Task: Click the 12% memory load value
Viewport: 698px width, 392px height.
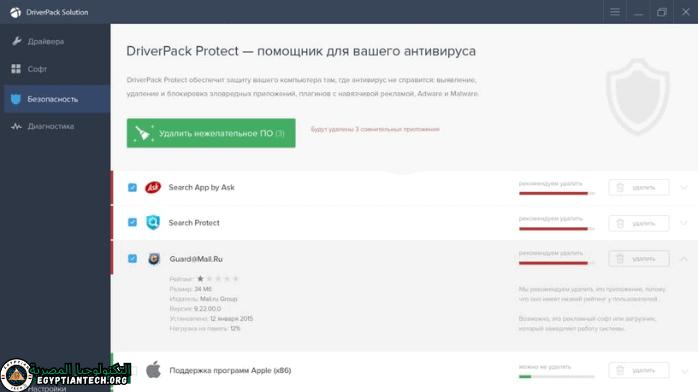Action: point(235,328)
